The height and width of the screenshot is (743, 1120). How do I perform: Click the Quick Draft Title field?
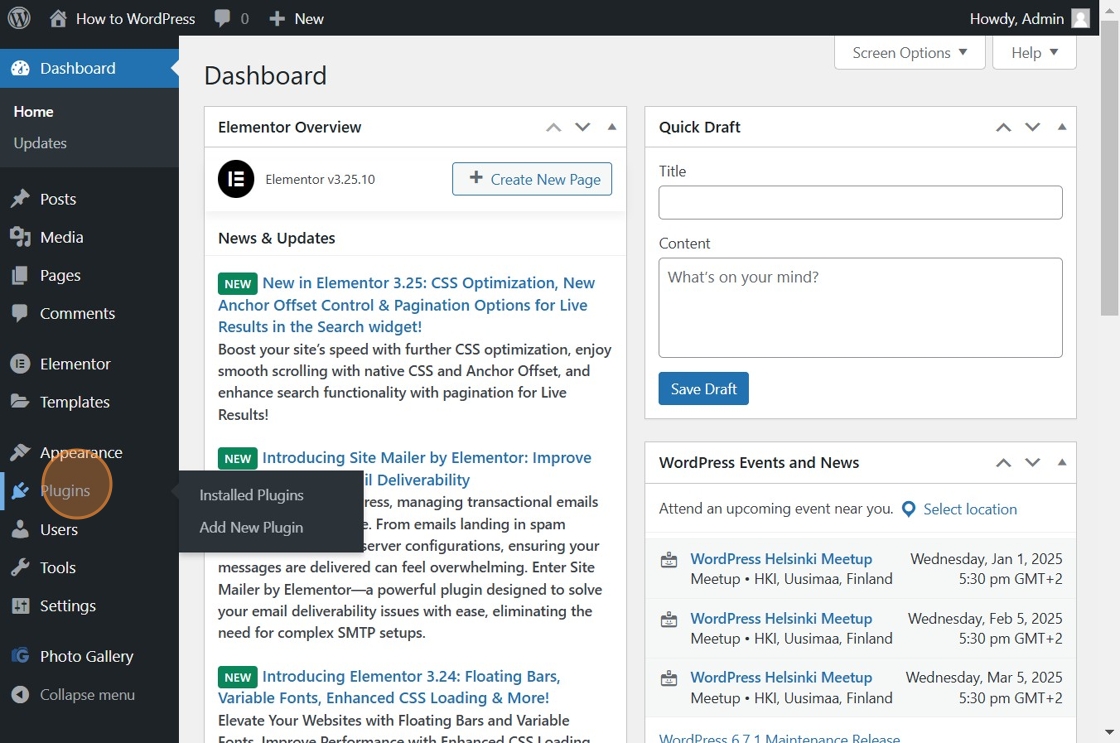(x=860, y=202)
